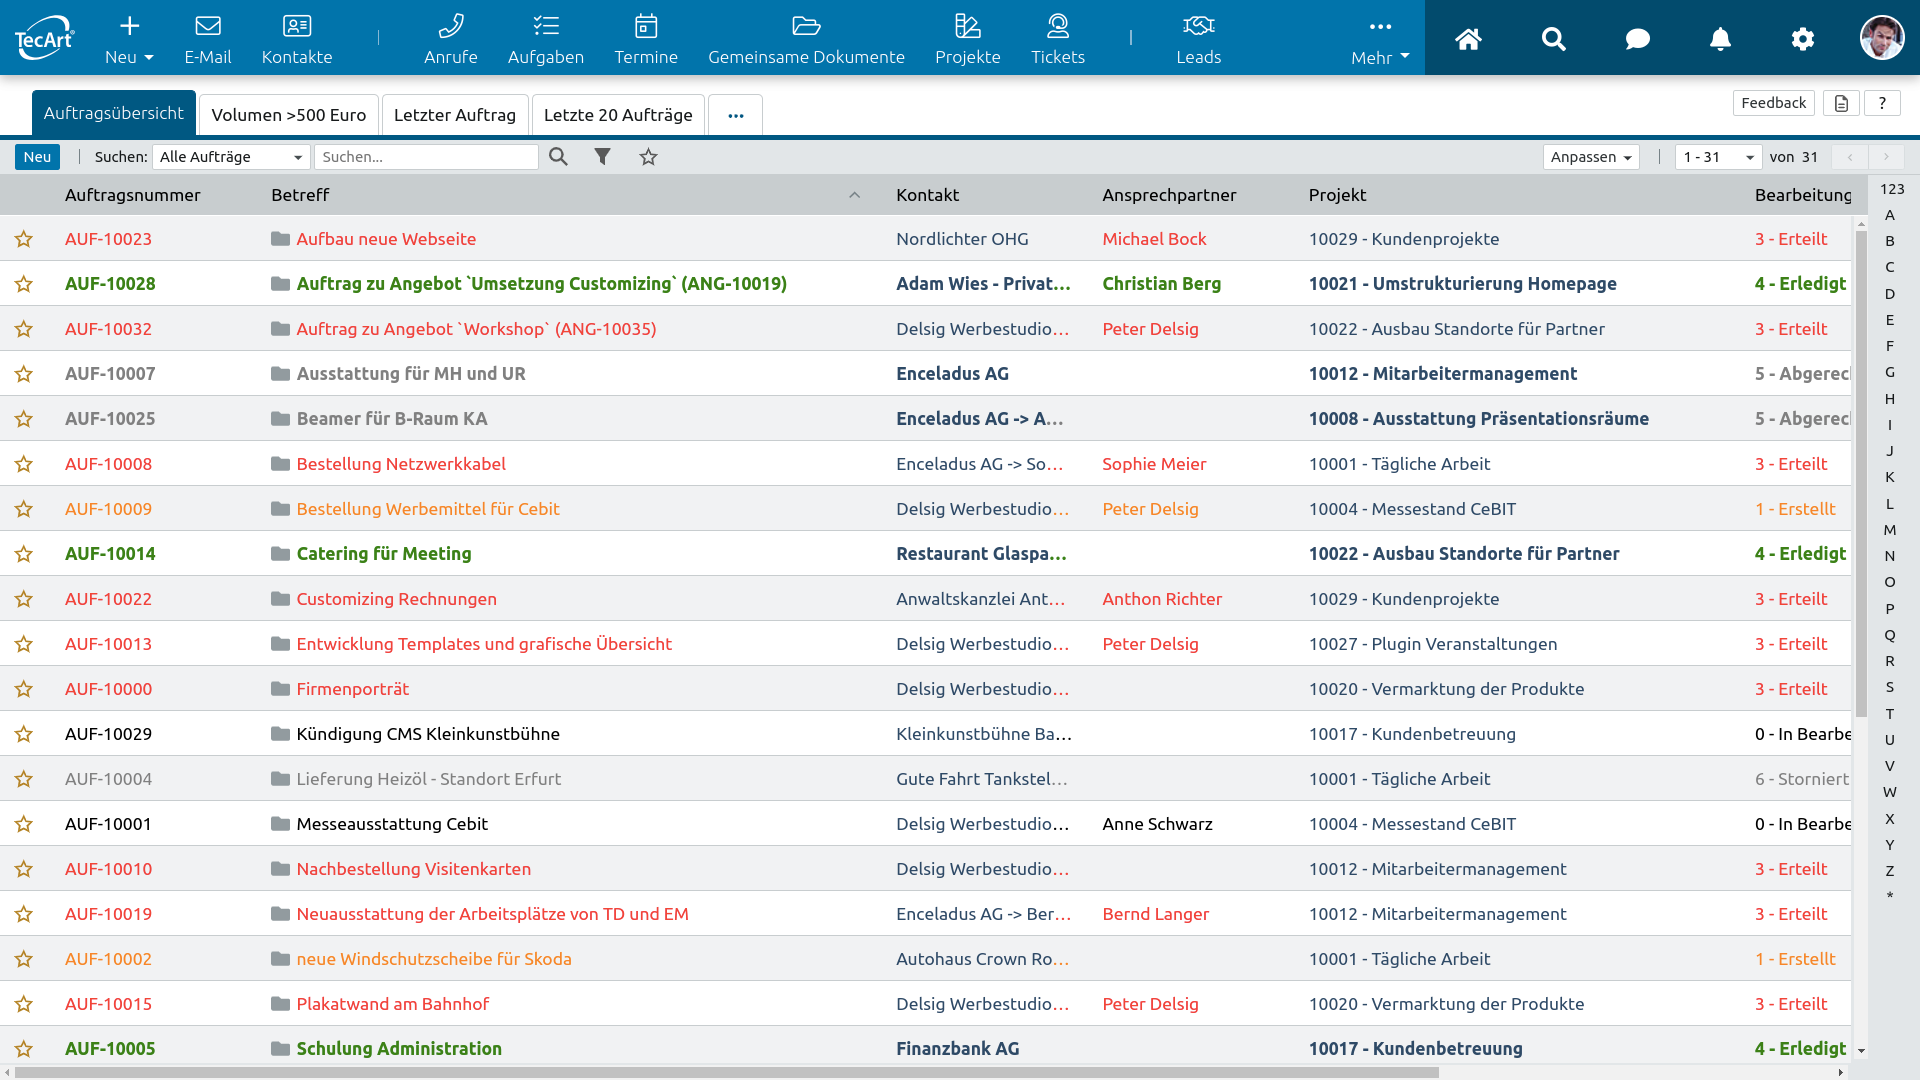Open the Alle Aufträge dropdown
This screenshot has height=1080, width=1920.
[230, 157]
